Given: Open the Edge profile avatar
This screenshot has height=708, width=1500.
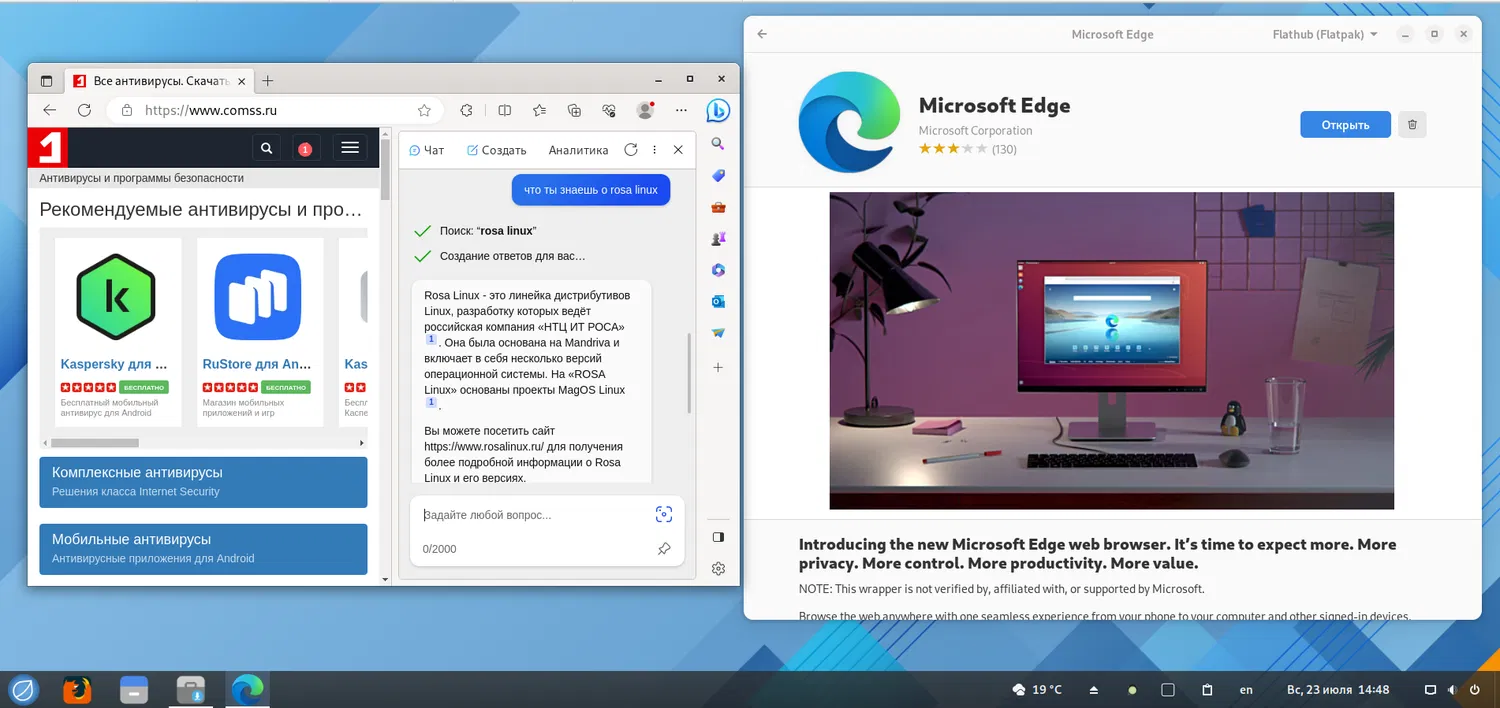Looking at the screenshot, I should tap(645, 110).
